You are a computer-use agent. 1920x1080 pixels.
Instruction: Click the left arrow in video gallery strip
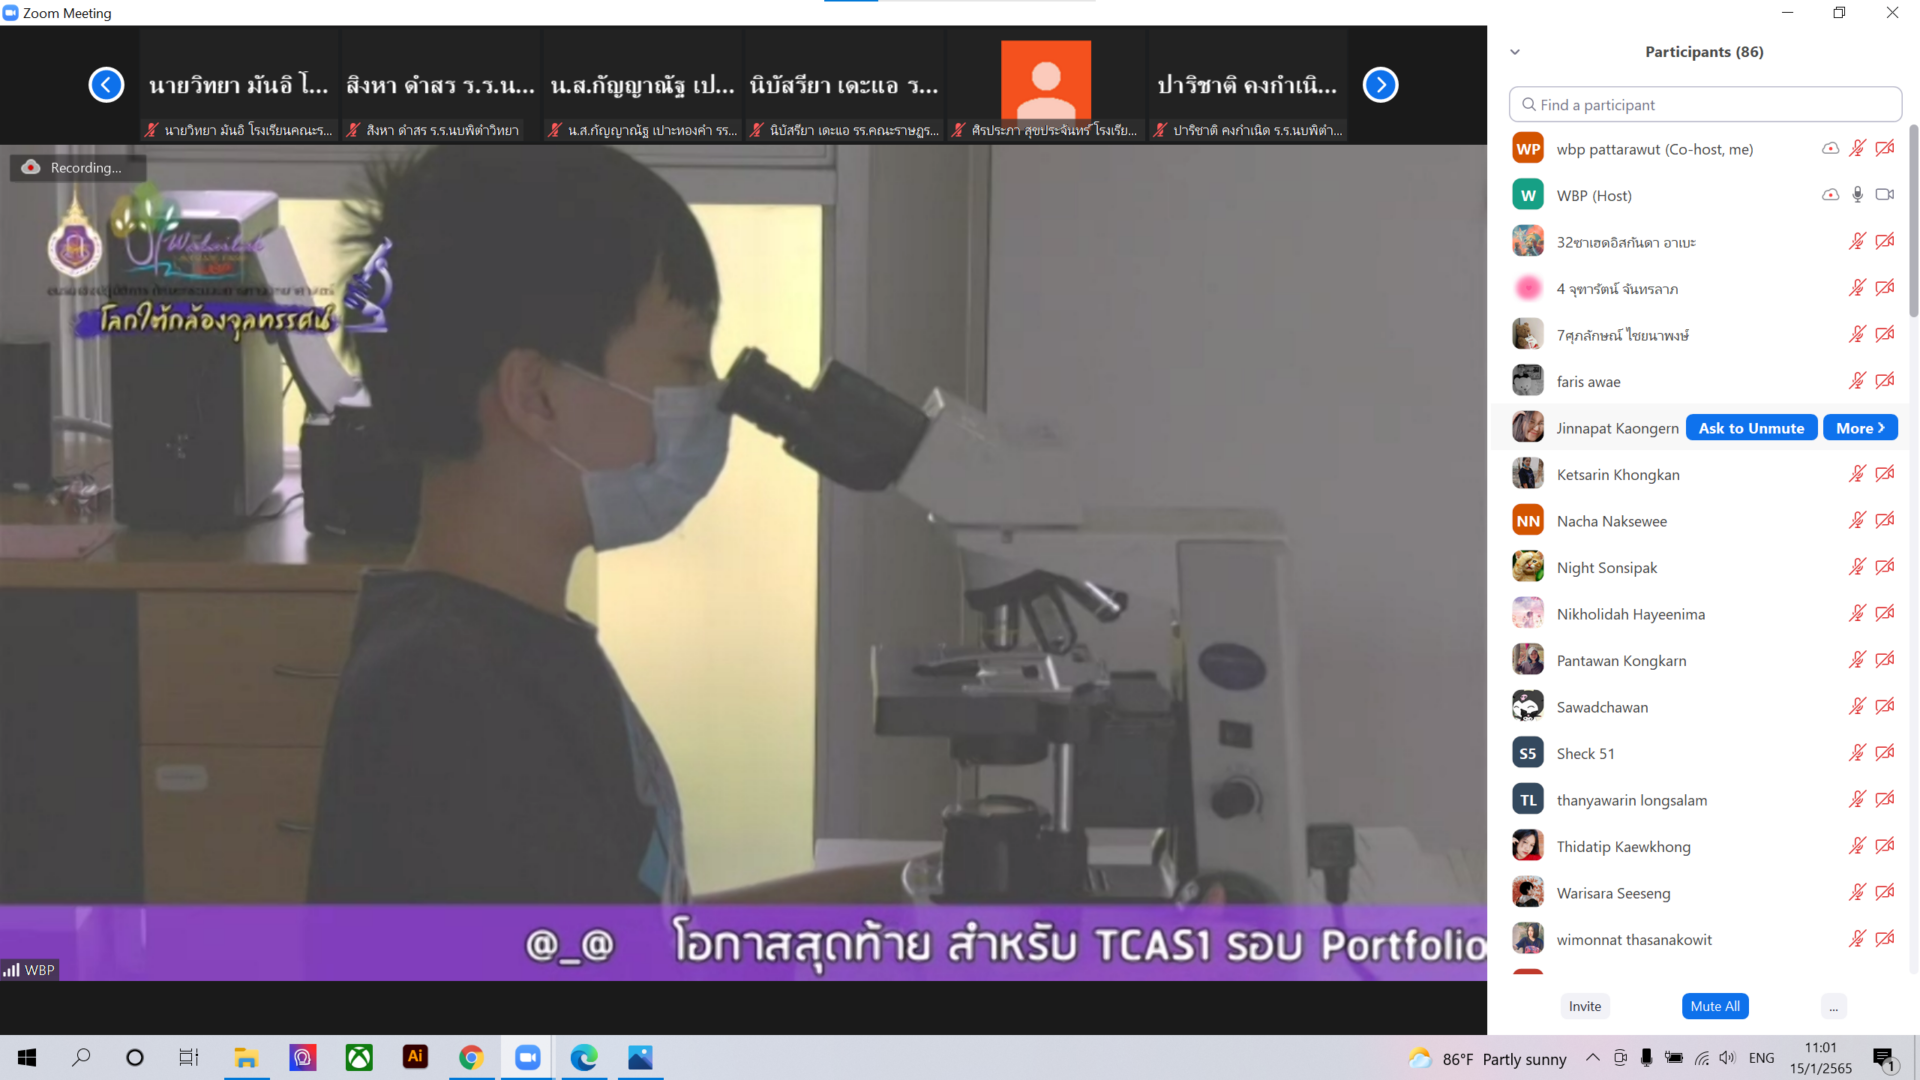click(x=106, y=85)
